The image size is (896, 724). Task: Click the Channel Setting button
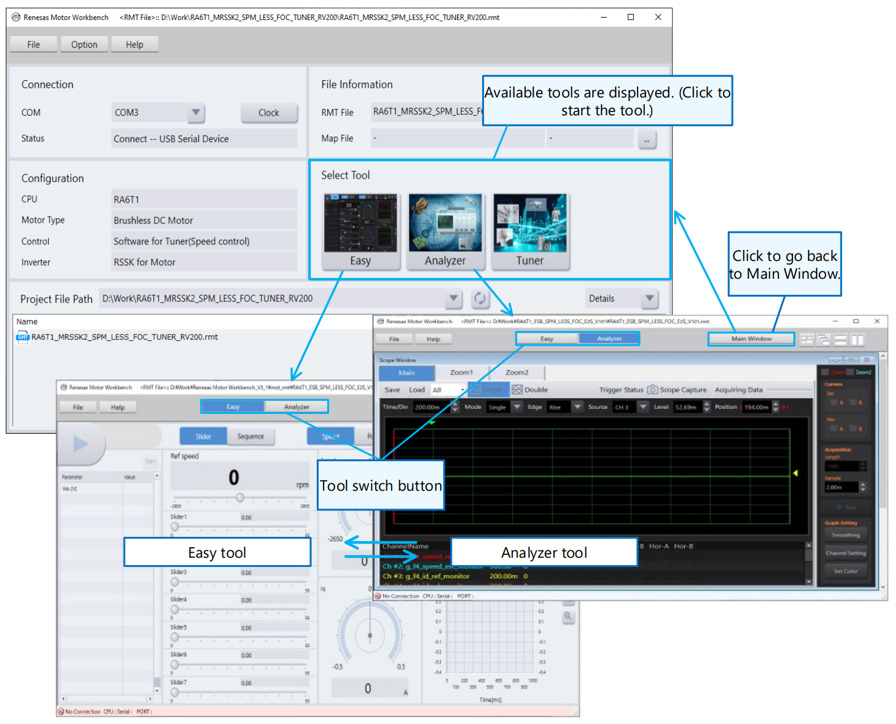[x=846, y=553]
